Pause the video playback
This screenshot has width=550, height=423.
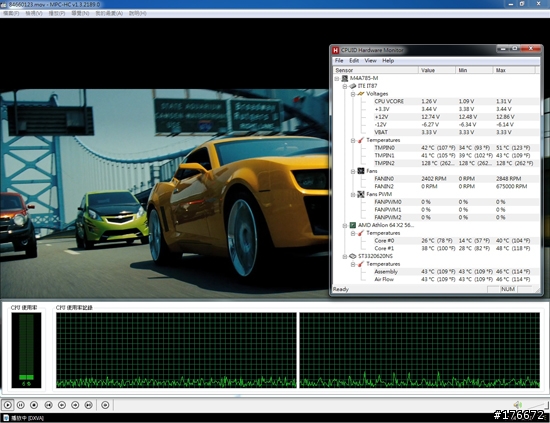click(21, 405)
